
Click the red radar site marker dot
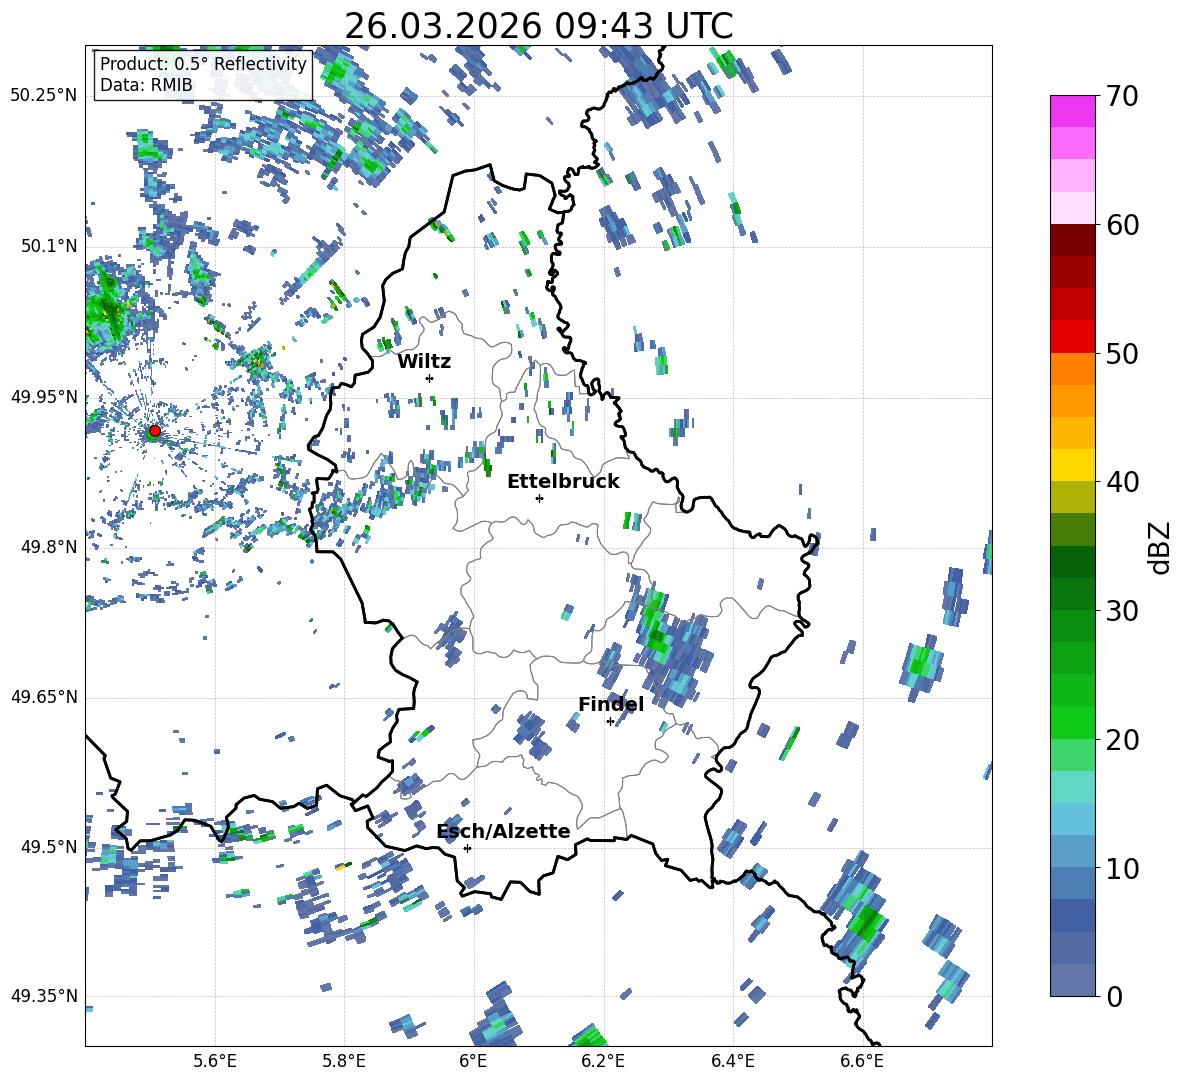tap(155, 431)
